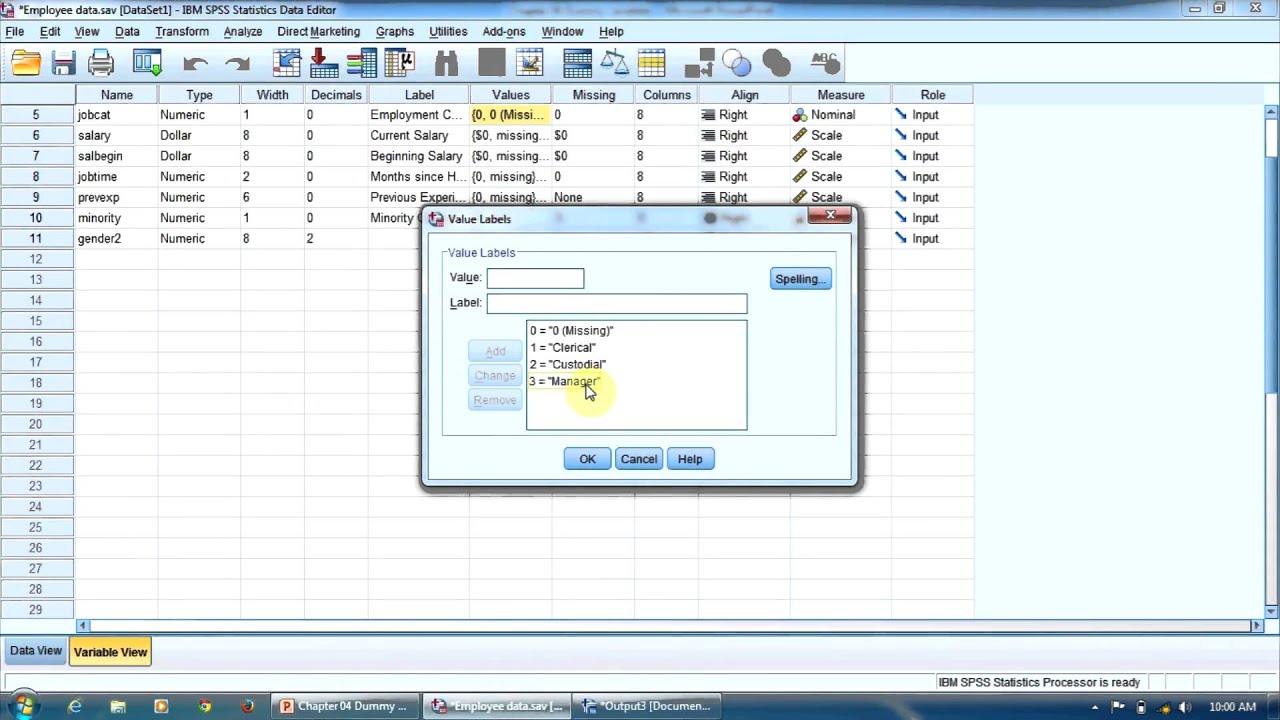Click the Right align cell for jobtime
The height and width of the screenshot is (720, 1280).
(744, 177)
